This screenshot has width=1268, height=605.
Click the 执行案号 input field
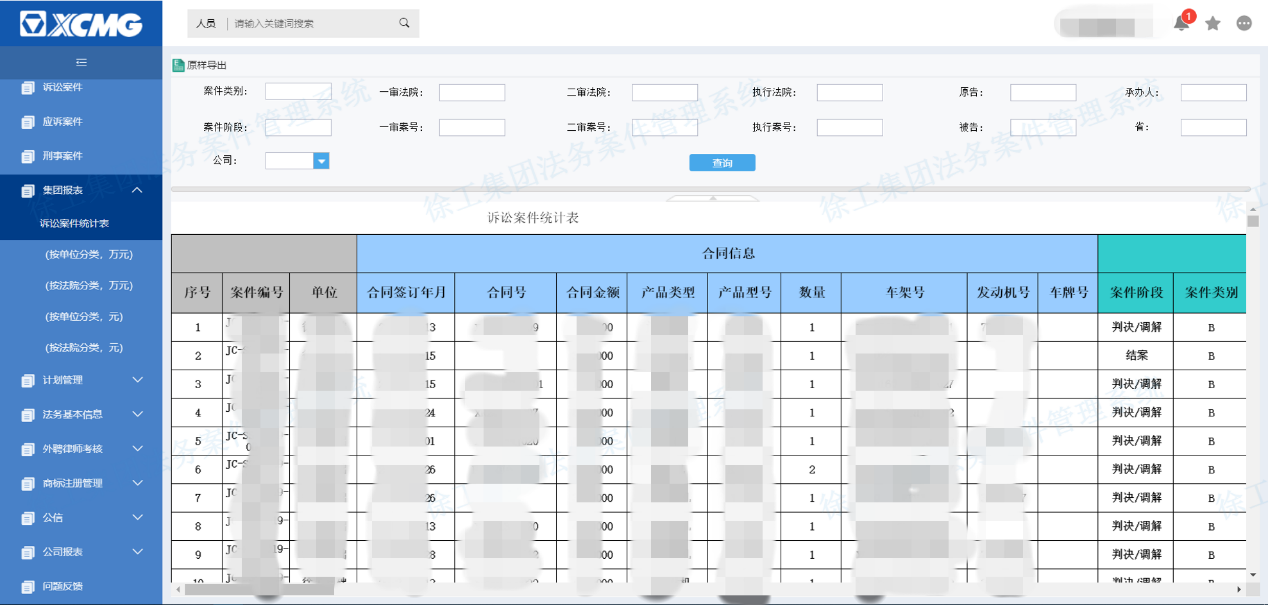(x=850, y=127)
